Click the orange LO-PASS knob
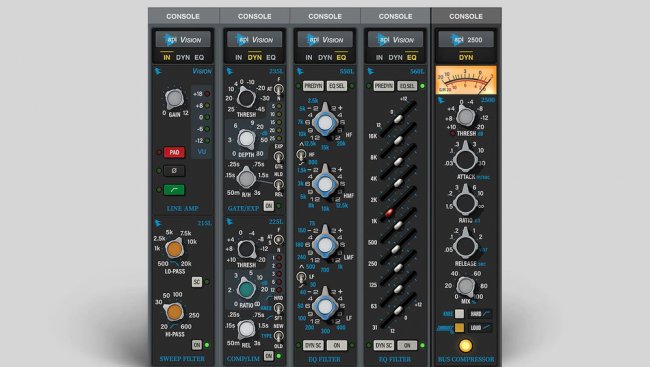The height and width of the screenshot is (367, 650). pyautogui.click(x=175, y=249)
